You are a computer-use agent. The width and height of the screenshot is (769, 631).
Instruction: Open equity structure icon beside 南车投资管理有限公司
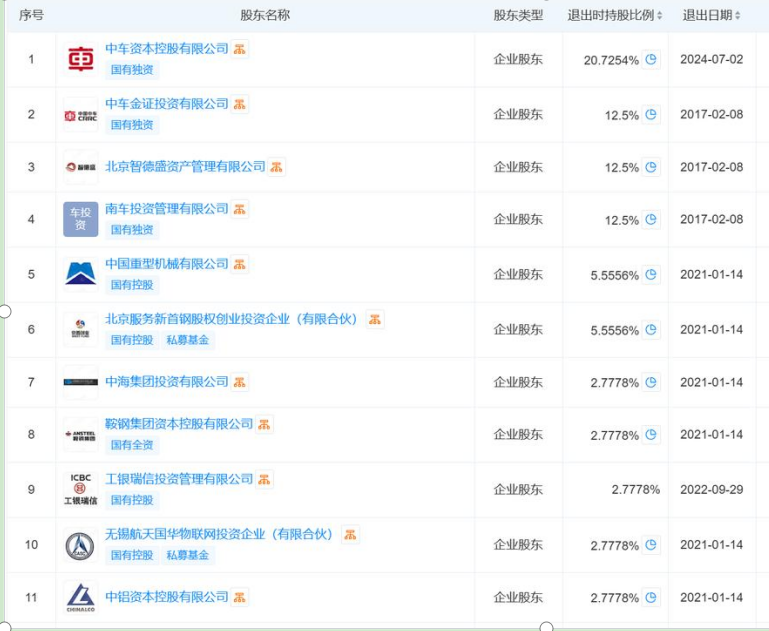pos(239,209)
